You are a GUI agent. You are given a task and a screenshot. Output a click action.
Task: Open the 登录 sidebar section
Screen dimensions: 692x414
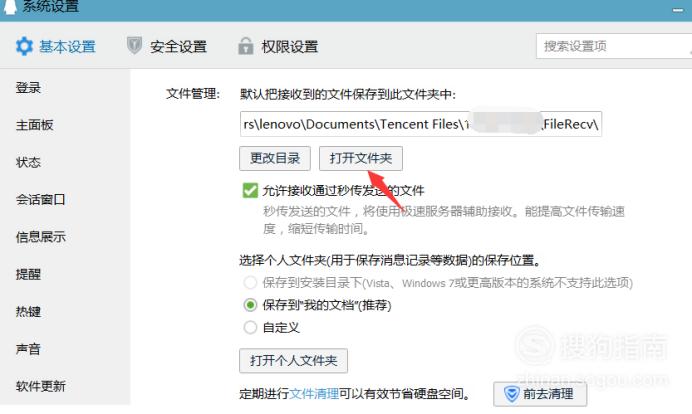click(28, 88)
